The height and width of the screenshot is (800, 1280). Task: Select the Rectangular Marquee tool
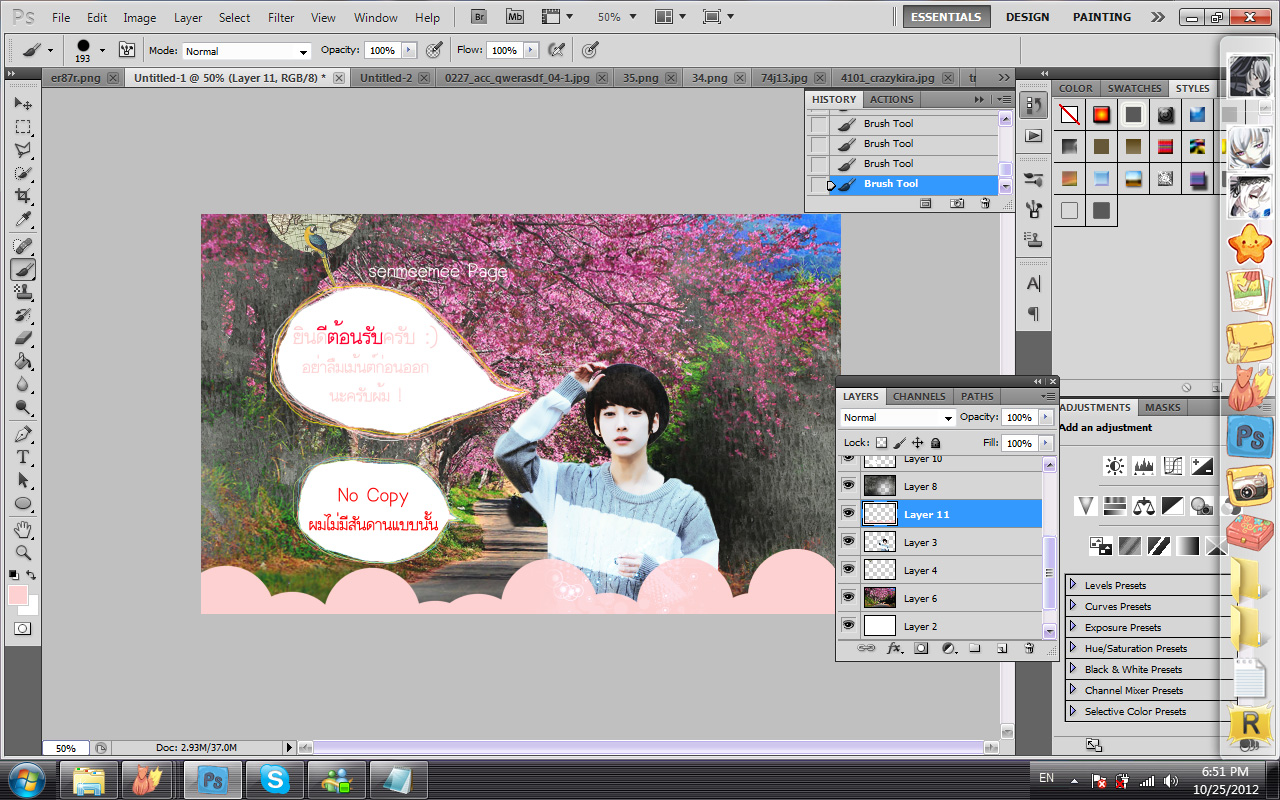pos(23,128)
